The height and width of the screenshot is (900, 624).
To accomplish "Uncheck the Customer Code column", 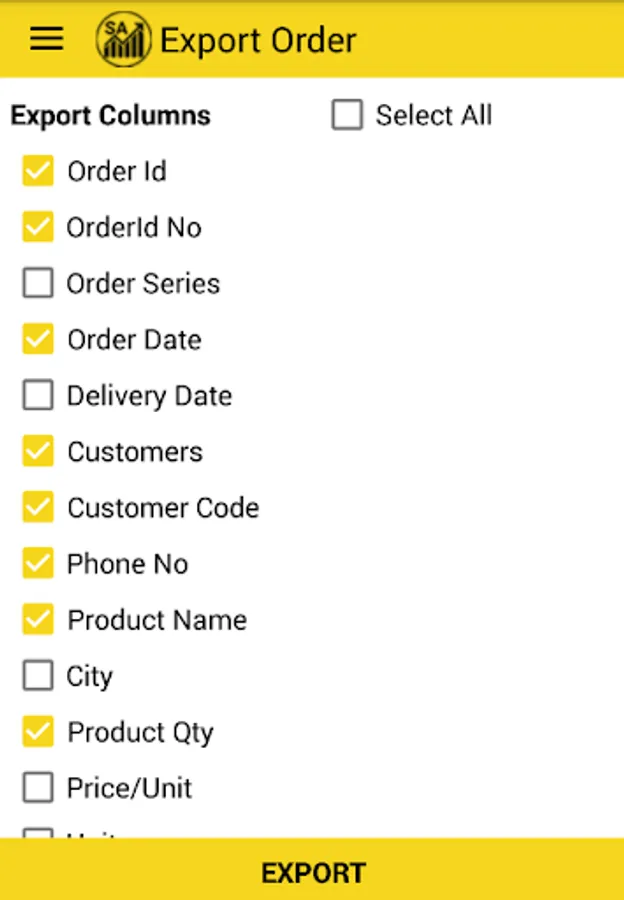I will click(x=38, y=507).
